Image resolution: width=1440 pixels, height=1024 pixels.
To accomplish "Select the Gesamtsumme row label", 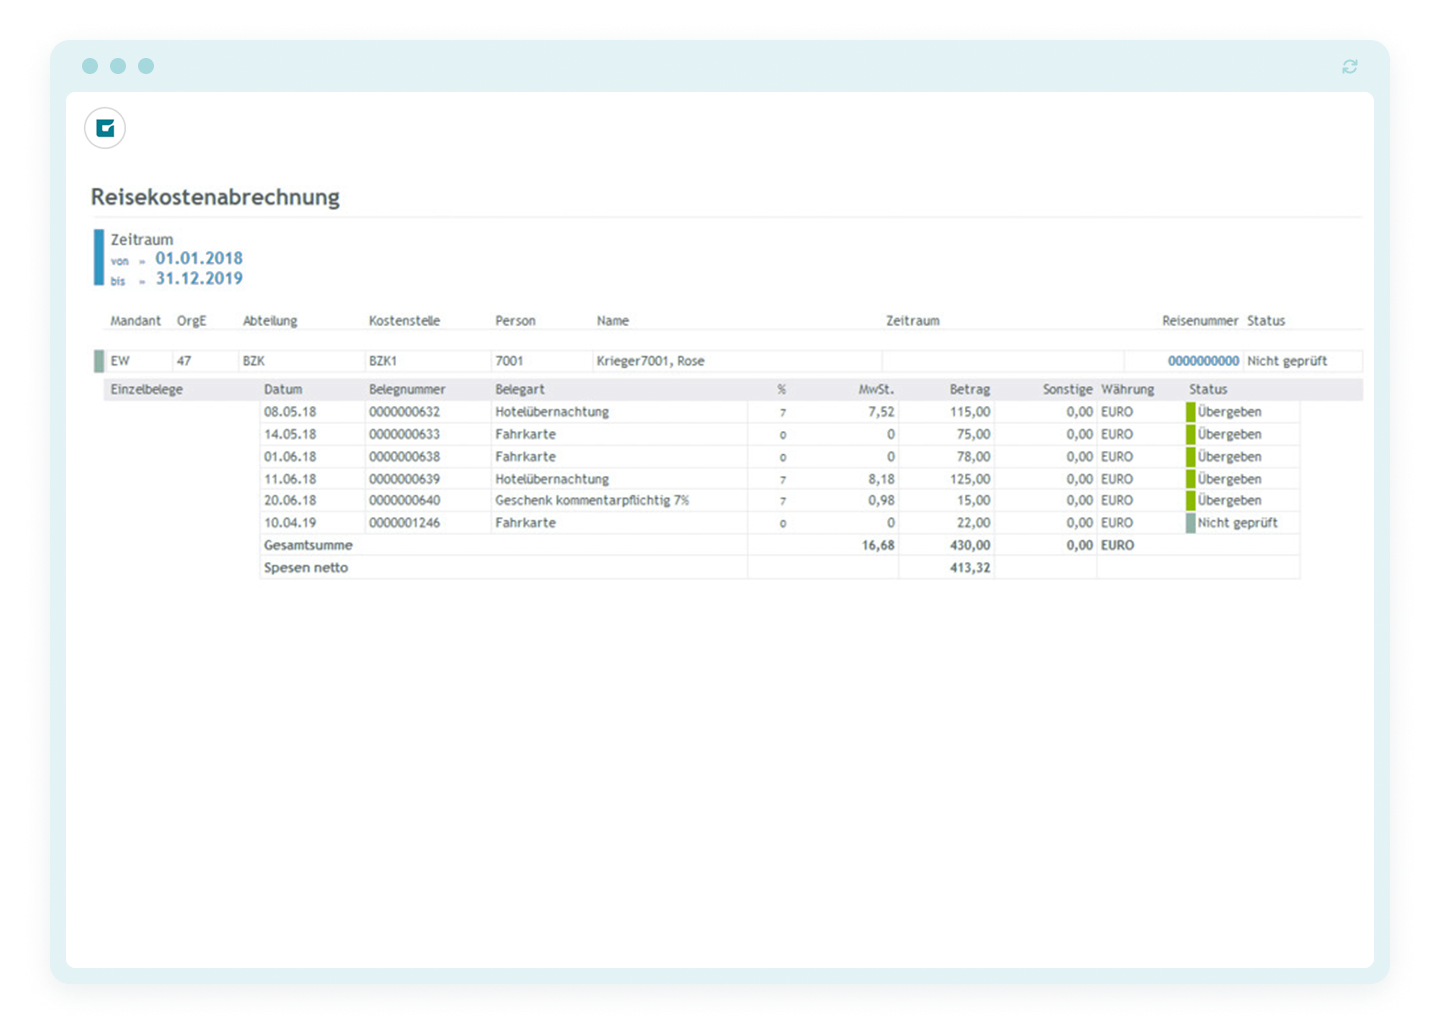I will (x=308, y=545).
